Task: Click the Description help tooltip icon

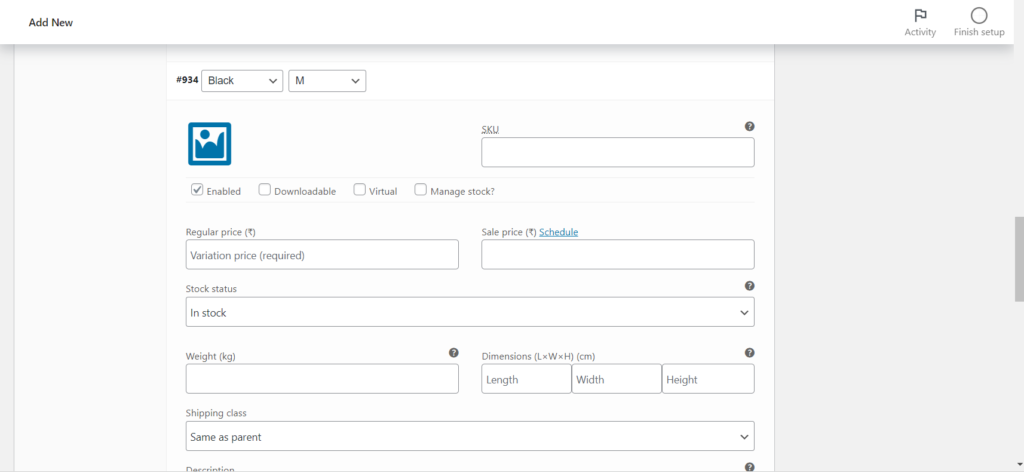Action: 749,467
